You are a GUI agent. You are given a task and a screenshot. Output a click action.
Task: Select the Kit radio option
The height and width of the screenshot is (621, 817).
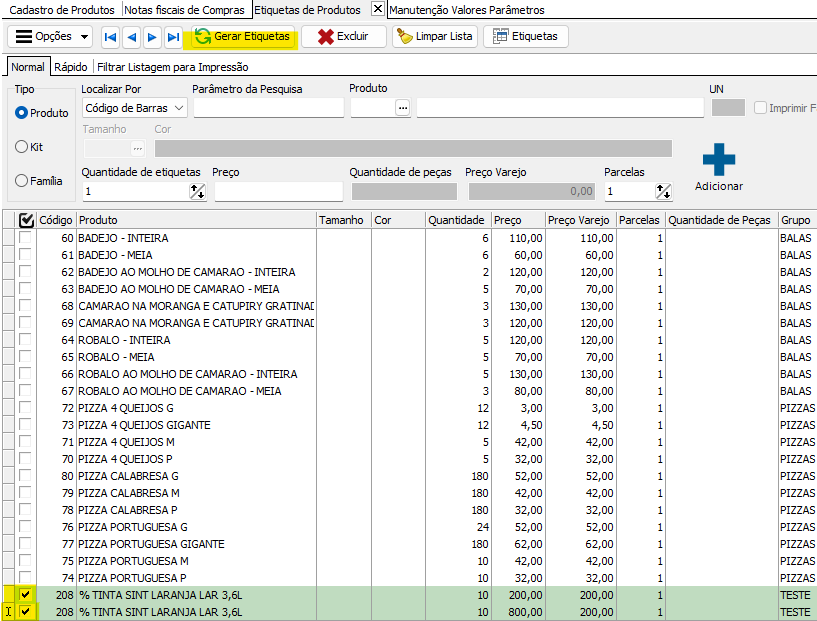click(x=22, y=147)
